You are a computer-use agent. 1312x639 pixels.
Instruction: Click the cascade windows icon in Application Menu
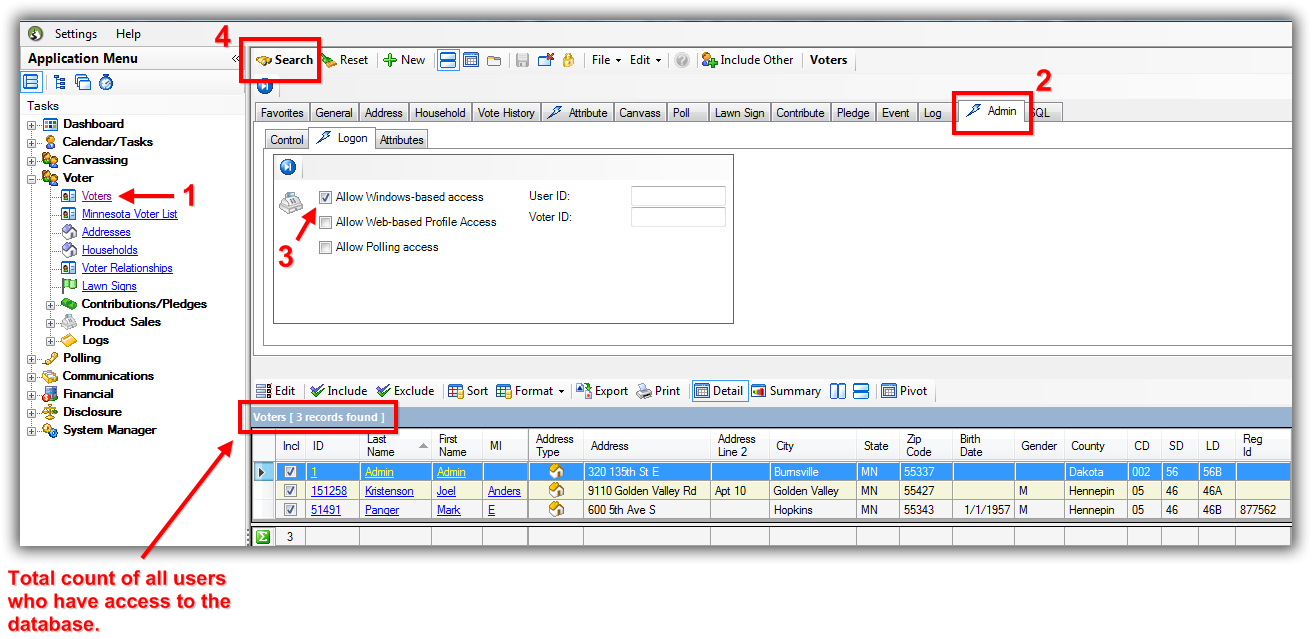coord(83,82)
